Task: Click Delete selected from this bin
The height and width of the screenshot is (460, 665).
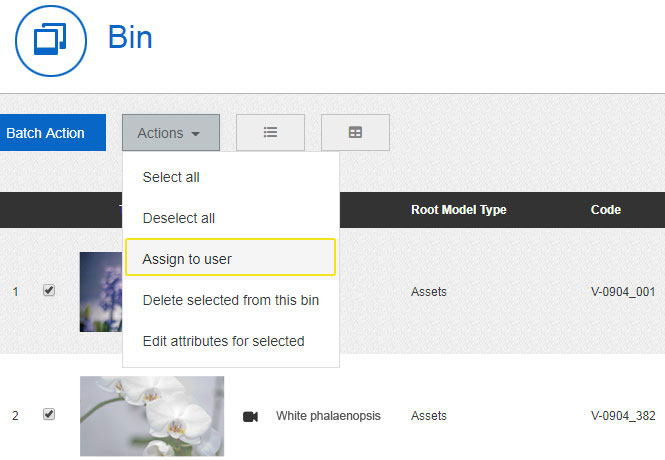Action: click(231, 300)
